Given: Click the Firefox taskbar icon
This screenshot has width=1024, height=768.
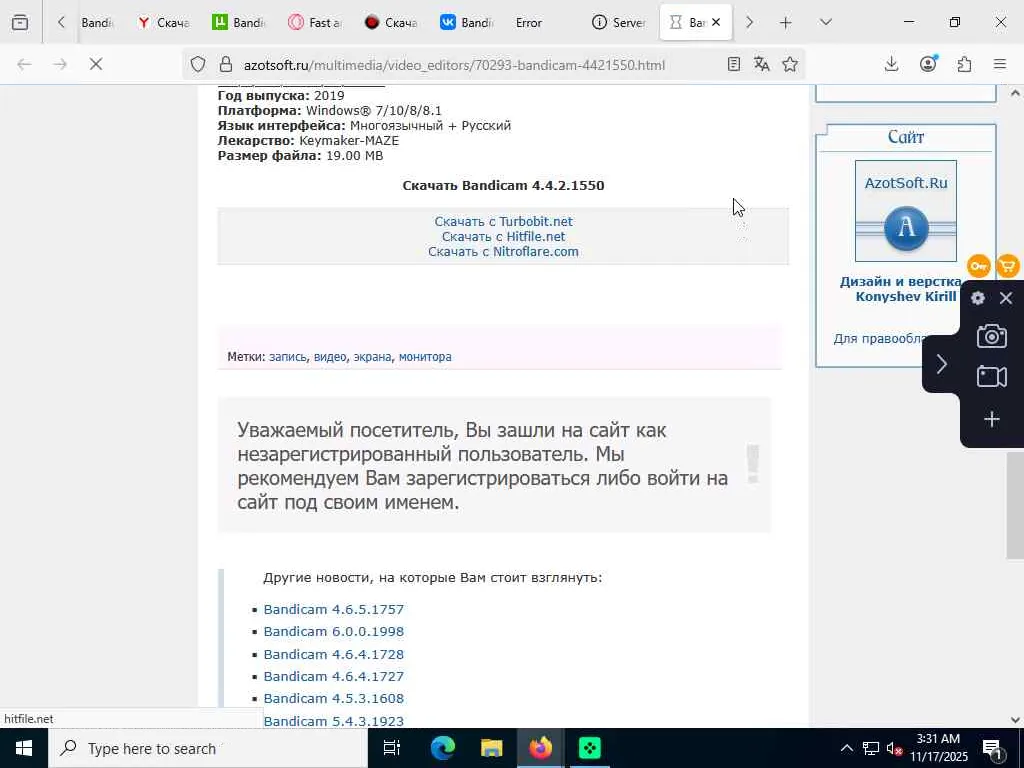Looking at the screenshot, I should [x=540, y=748].
